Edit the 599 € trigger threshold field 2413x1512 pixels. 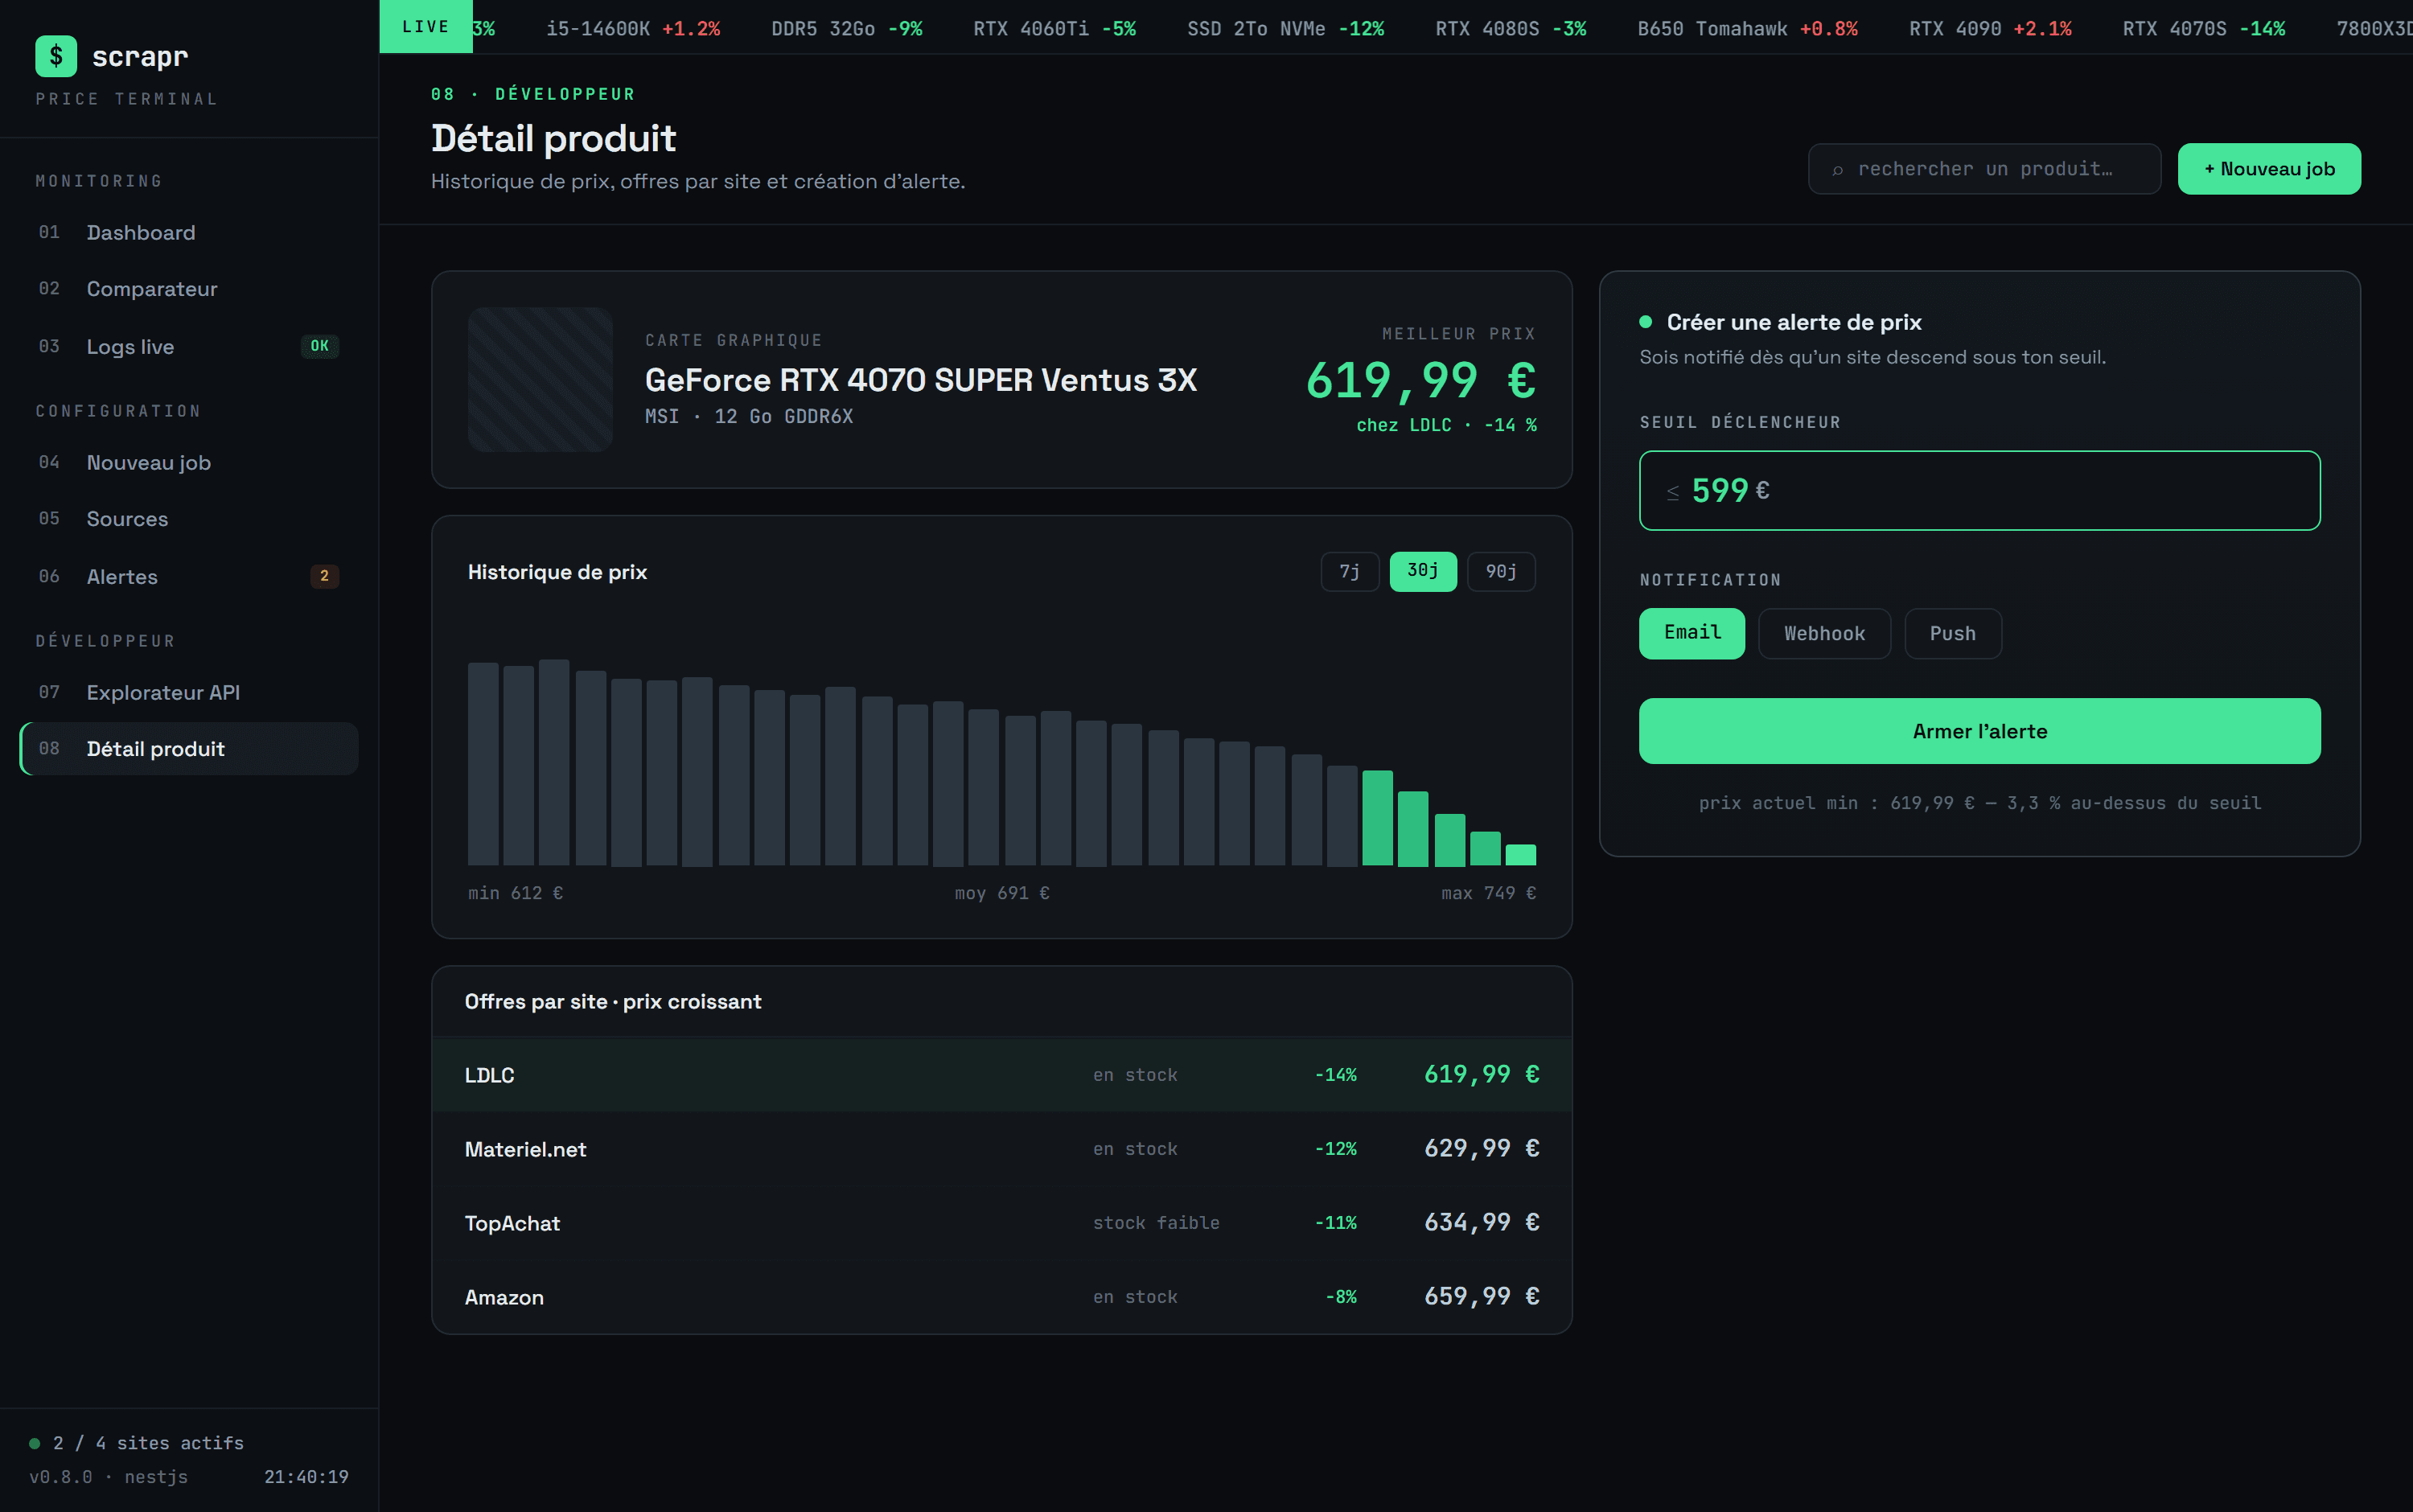tap(1979, 490)
